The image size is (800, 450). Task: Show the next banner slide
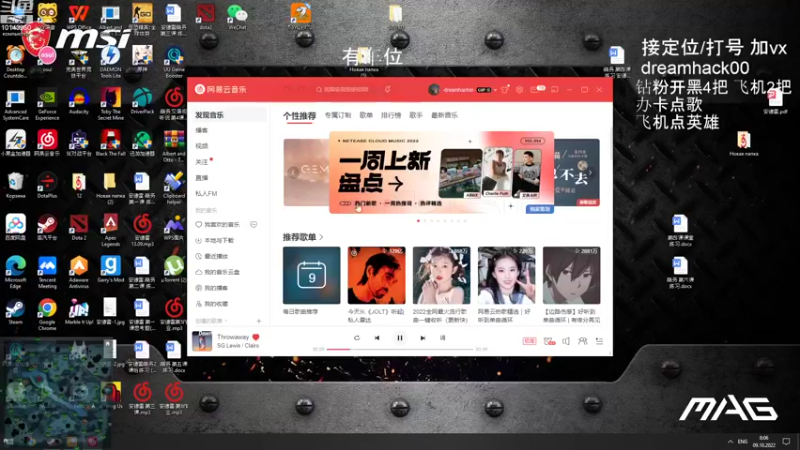[x=590, y=172]
